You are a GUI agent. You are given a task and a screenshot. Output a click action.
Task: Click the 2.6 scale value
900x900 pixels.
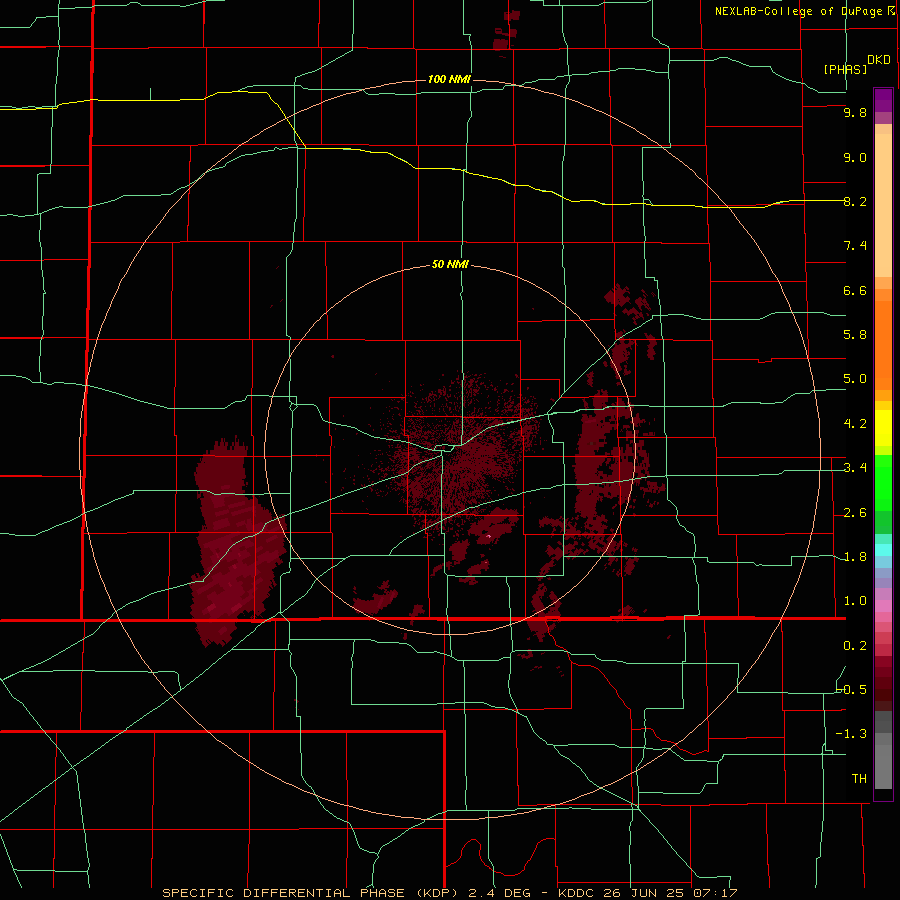tap(855, 513)
